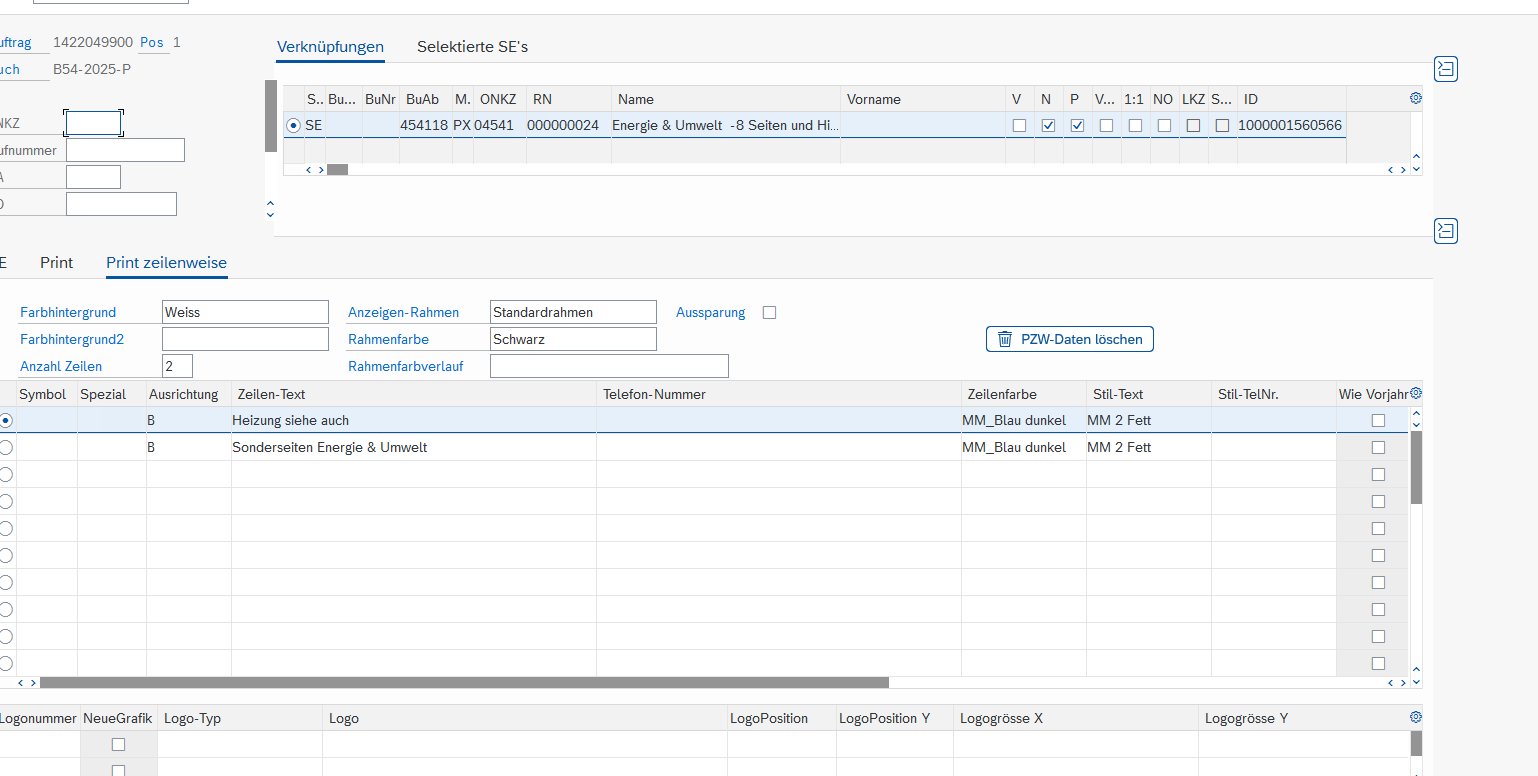This screenshot has width=1538, height=776.
Task: Click into the Farbhintergrund field containing Weiss
Action: pos(245,312)
